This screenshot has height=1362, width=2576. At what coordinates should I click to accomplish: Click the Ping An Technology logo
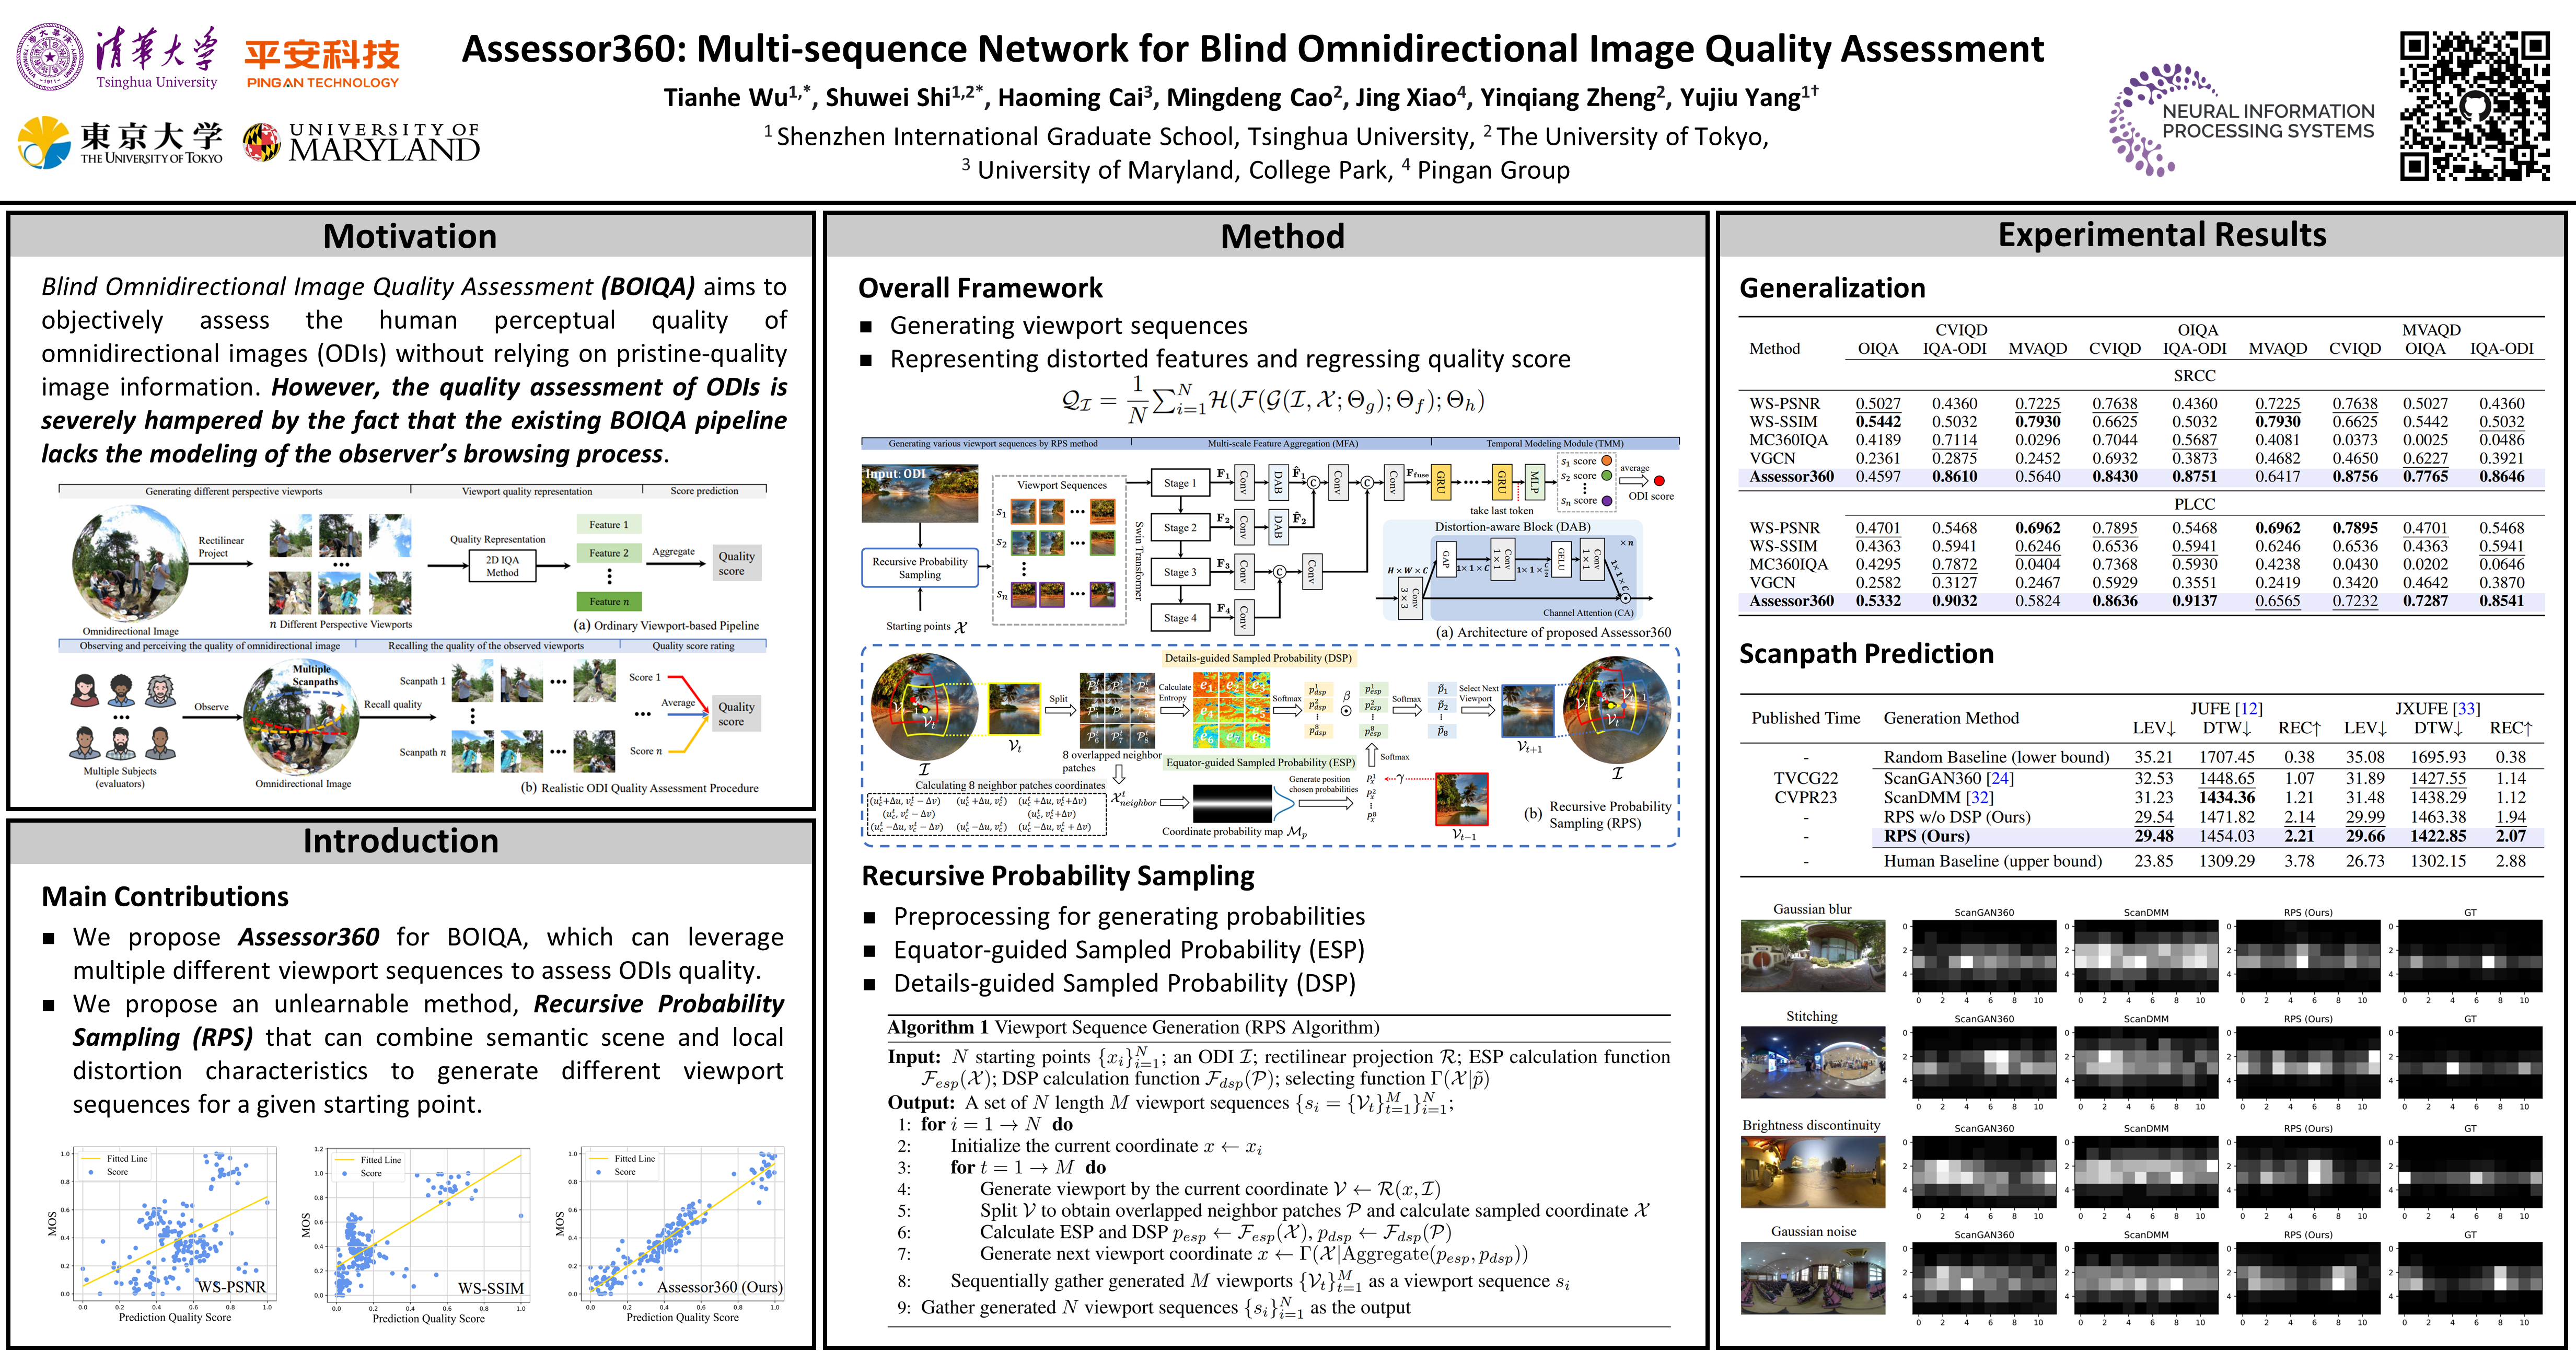point(322,62)
